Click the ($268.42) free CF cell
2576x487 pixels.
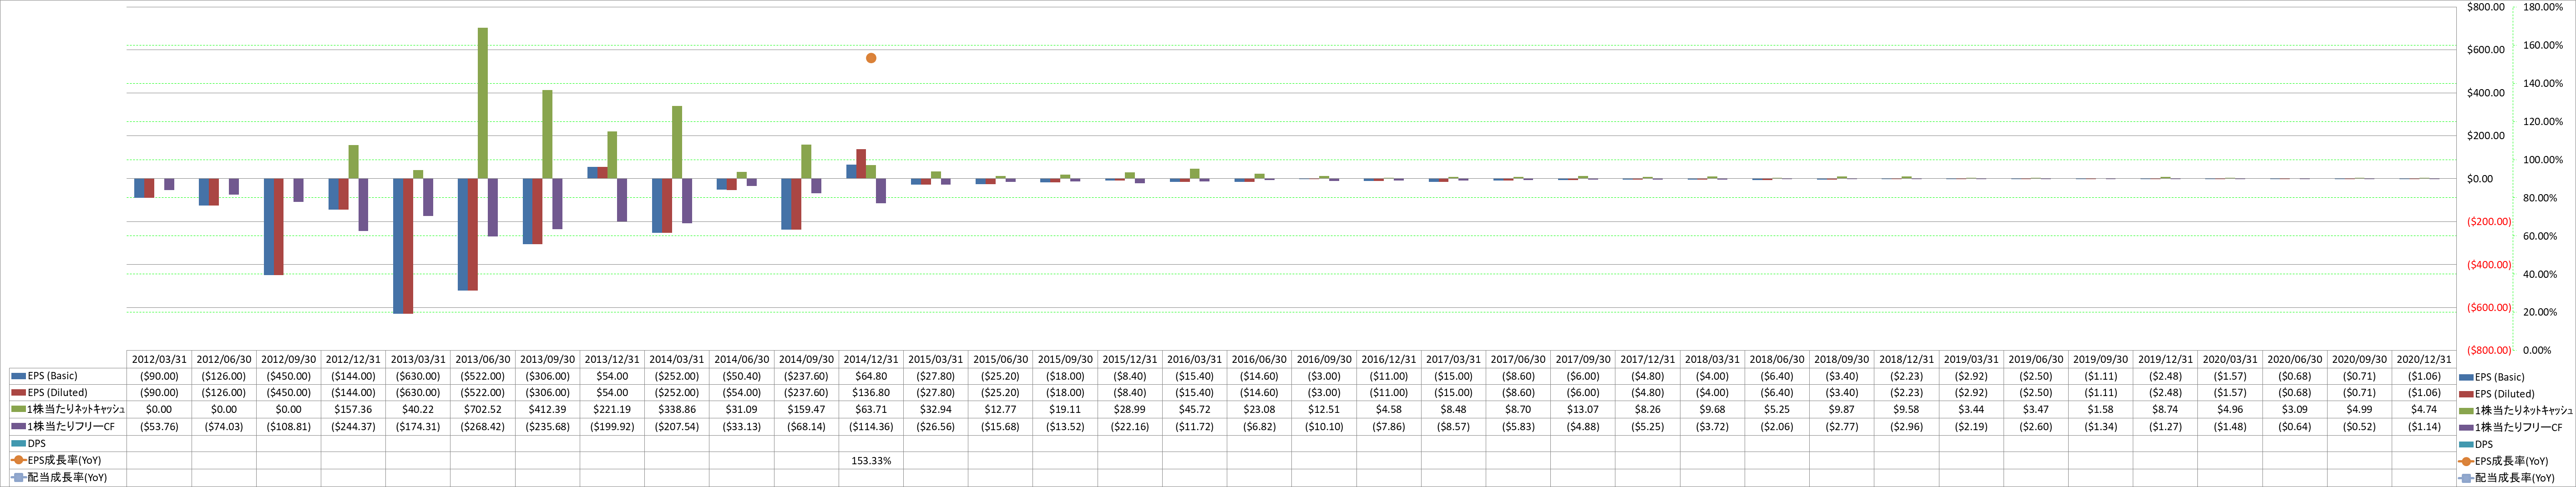coord(483,427)
